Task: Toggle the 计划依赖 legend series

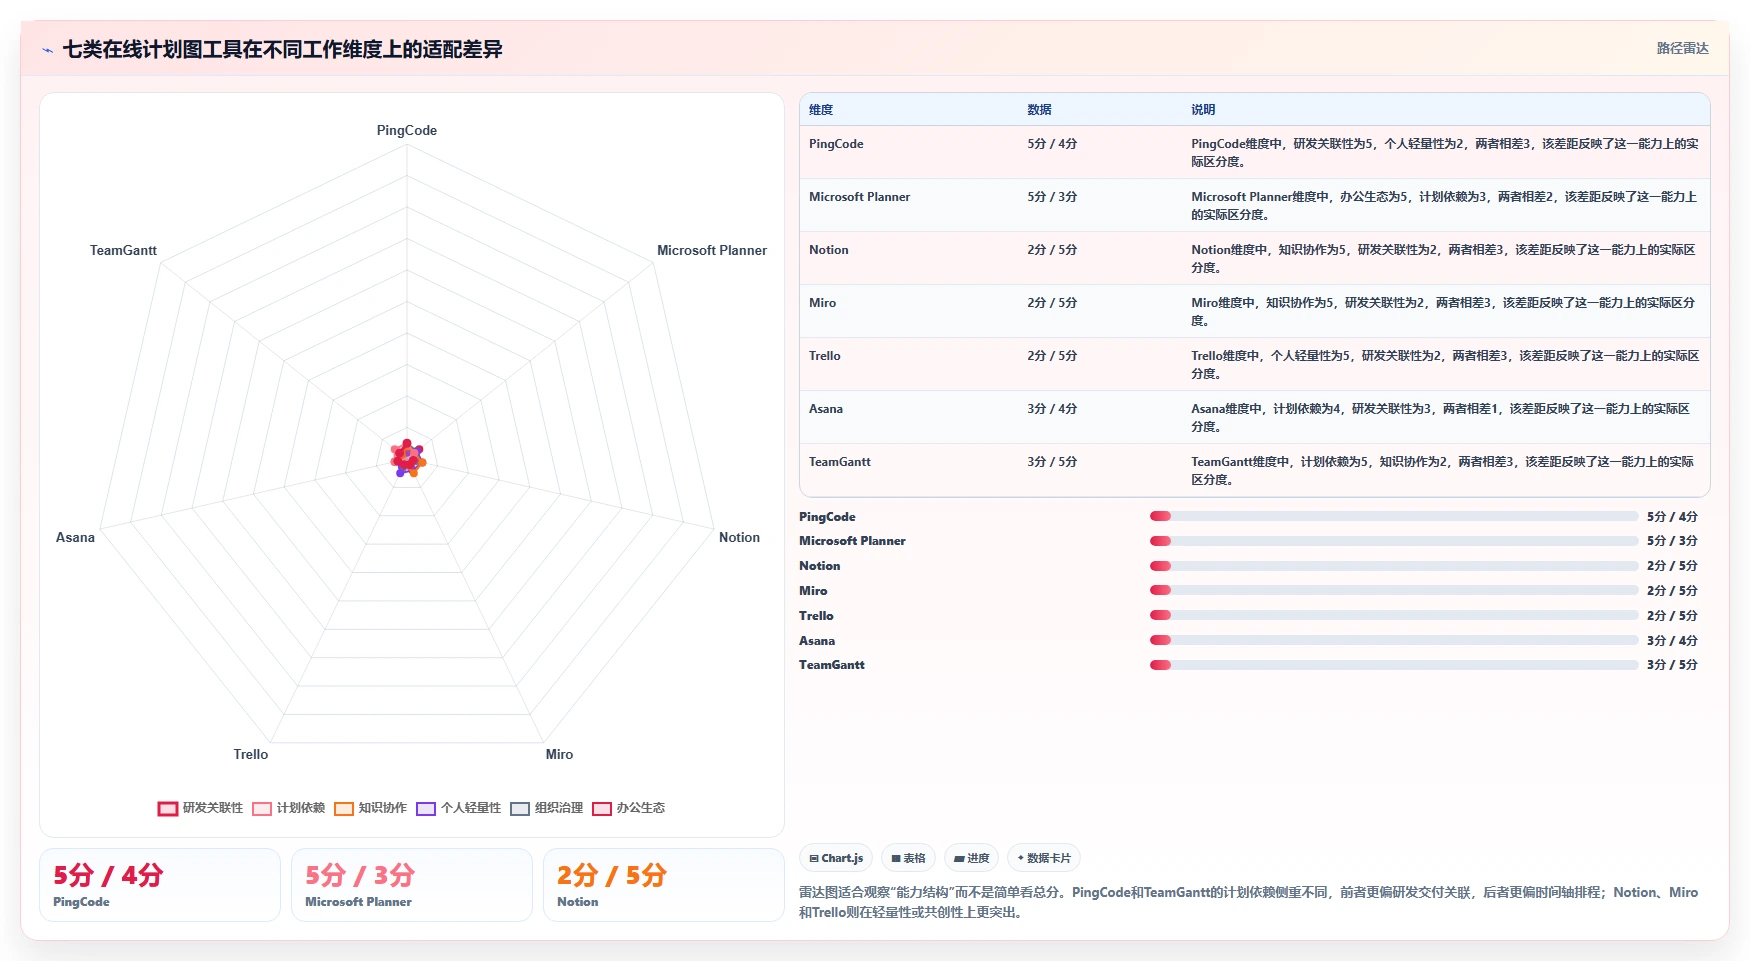Action: [289, 808]
